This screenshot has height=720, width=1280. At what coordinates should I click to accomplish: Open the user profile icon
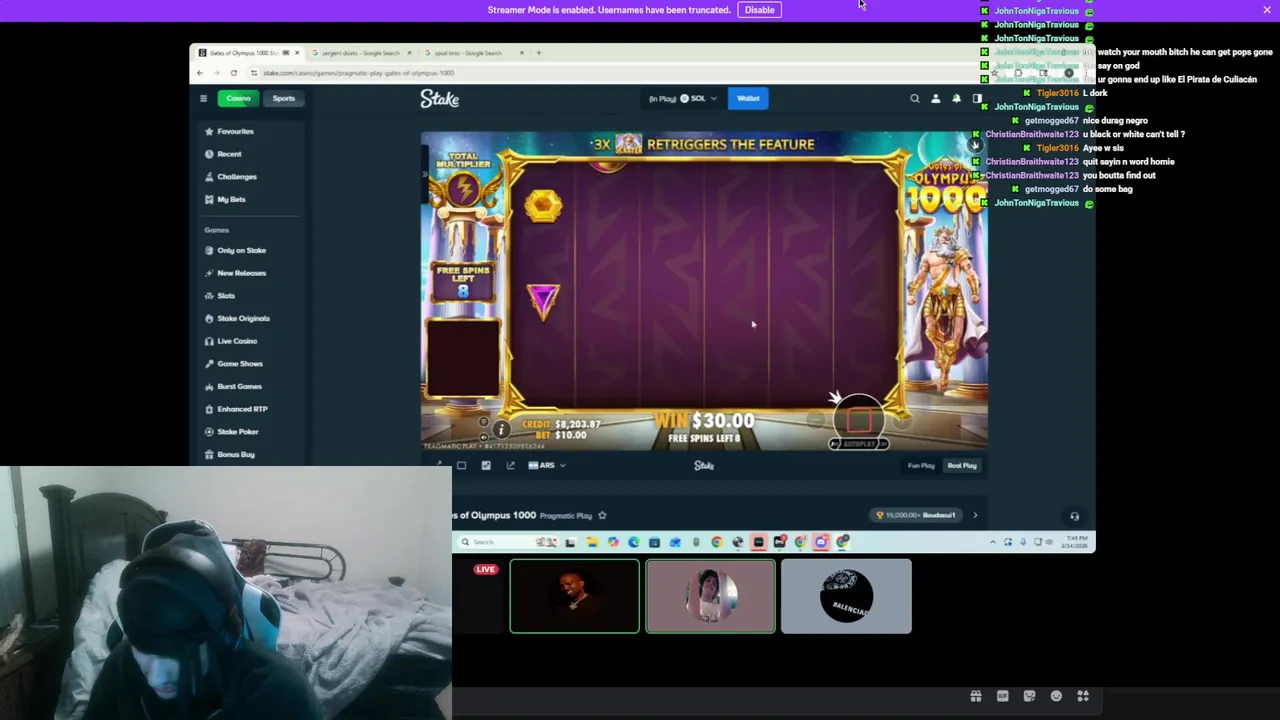(x=936, y=98)
